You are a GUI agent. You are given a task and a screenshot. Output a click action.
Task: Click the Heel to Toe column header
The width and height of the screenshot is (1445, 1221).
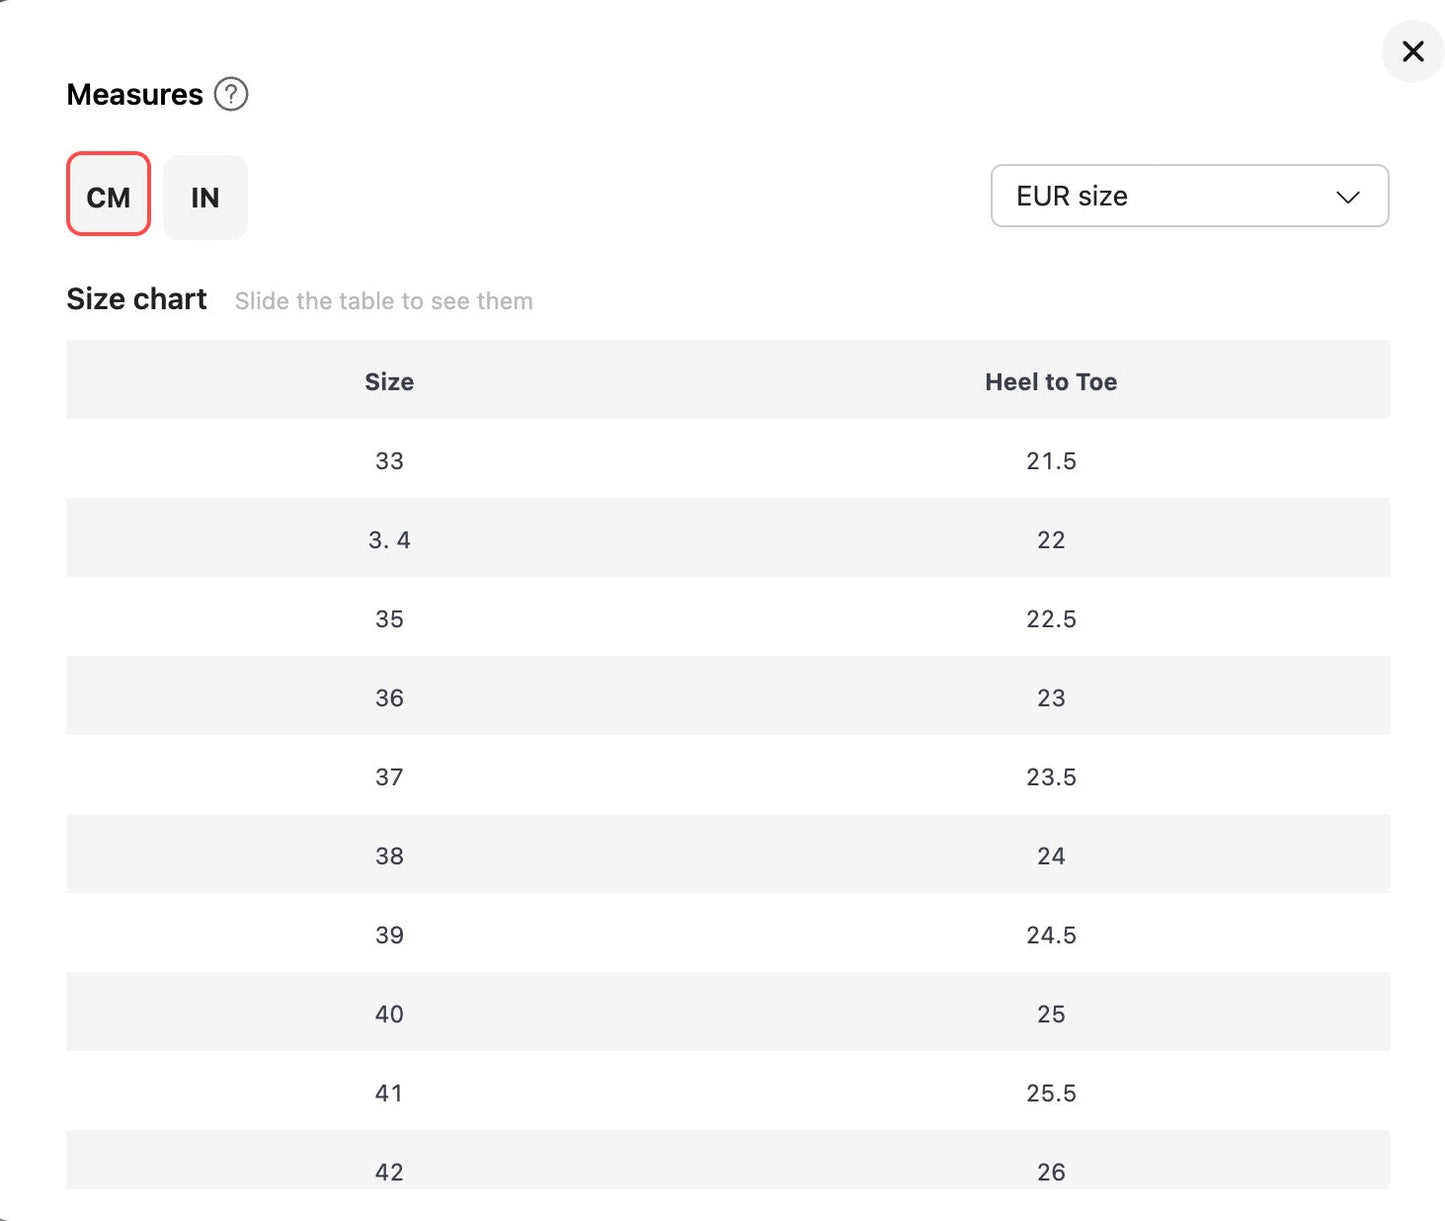[1050, 382]
